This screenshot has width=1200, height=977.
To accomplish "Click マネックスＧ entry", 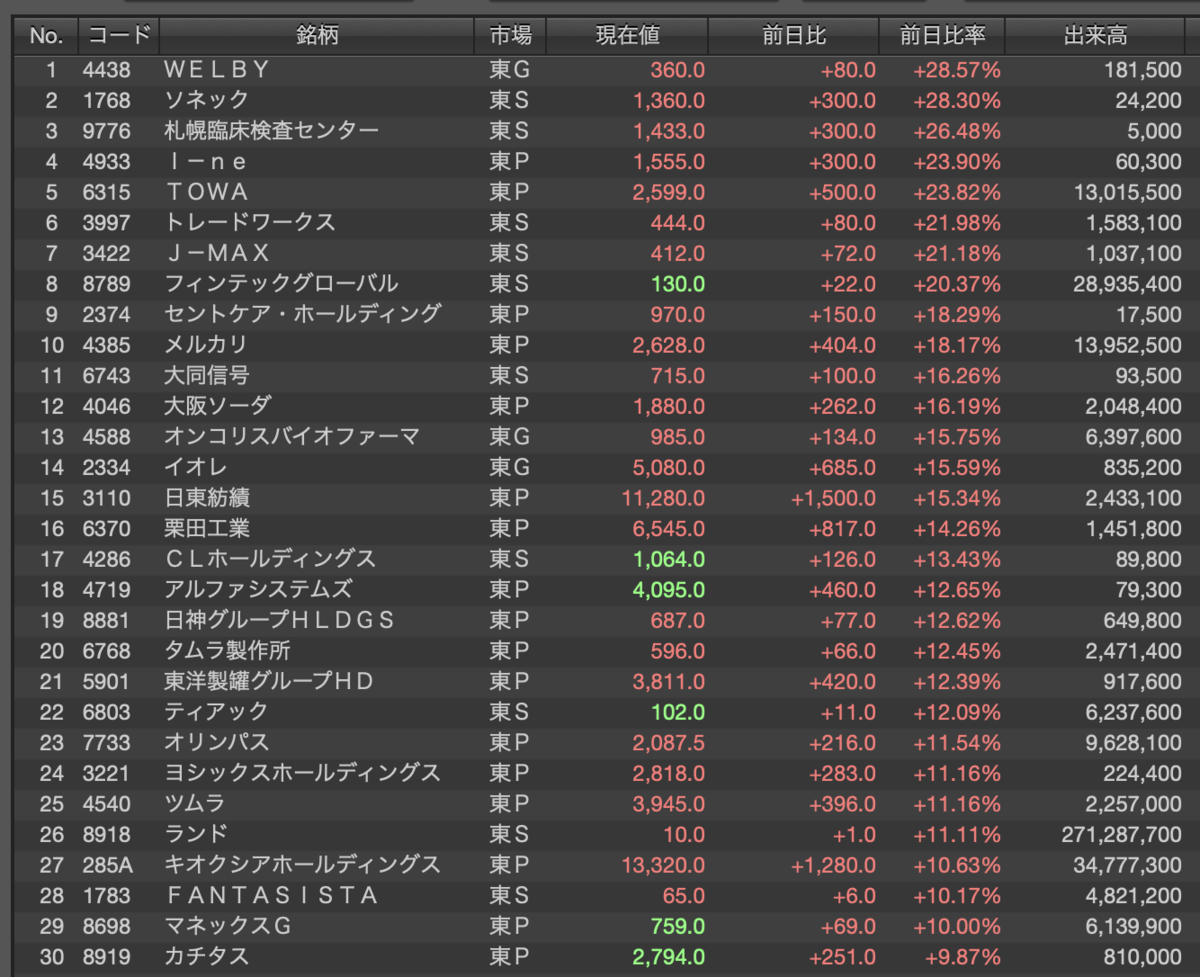I will (228, 925).
